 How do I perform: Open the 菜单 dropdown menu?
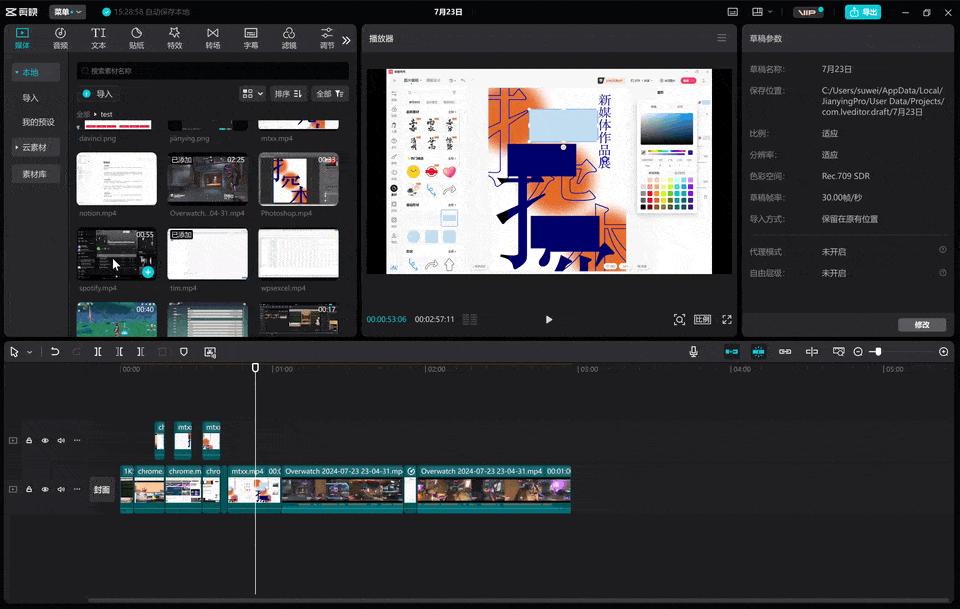[66, 12]
